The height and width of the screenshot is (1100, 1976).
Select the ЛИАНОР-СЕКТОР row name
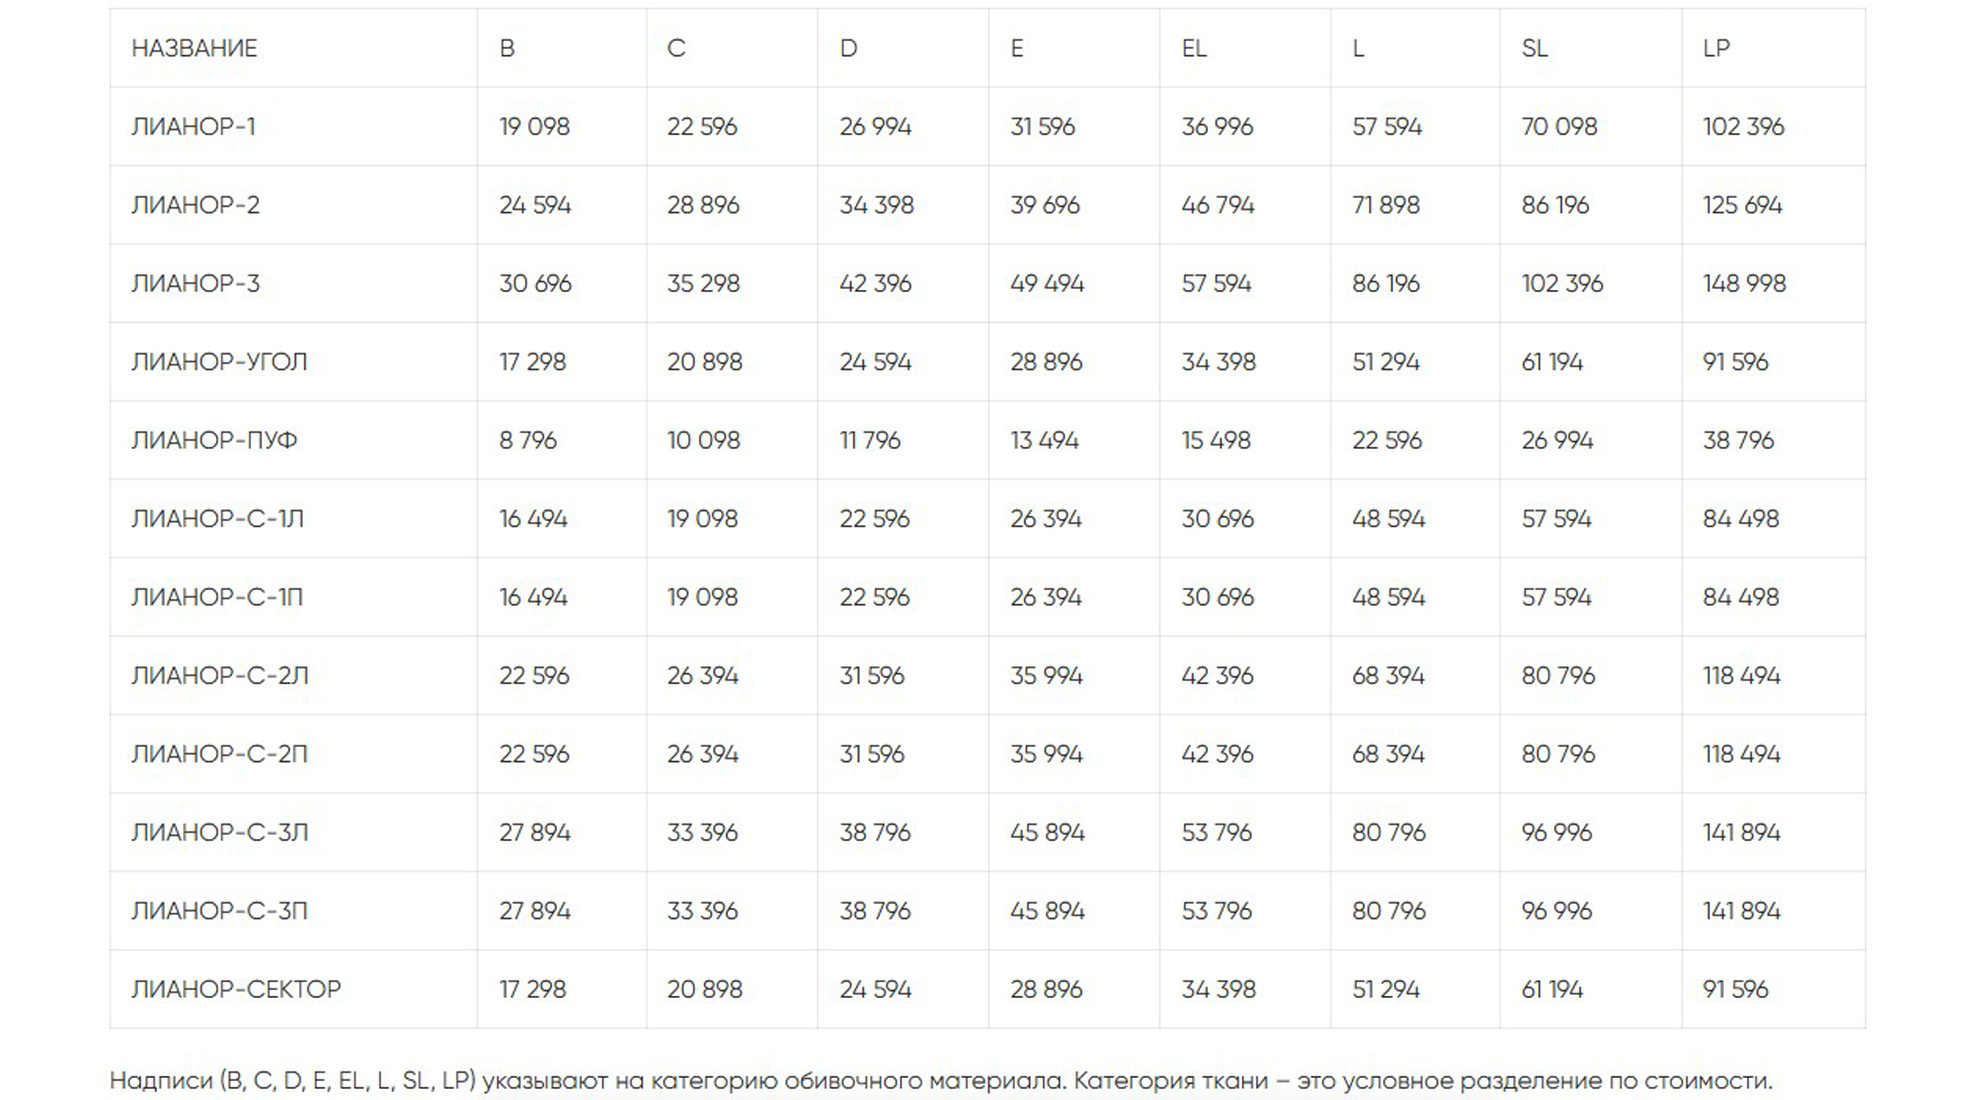(236, 989)
